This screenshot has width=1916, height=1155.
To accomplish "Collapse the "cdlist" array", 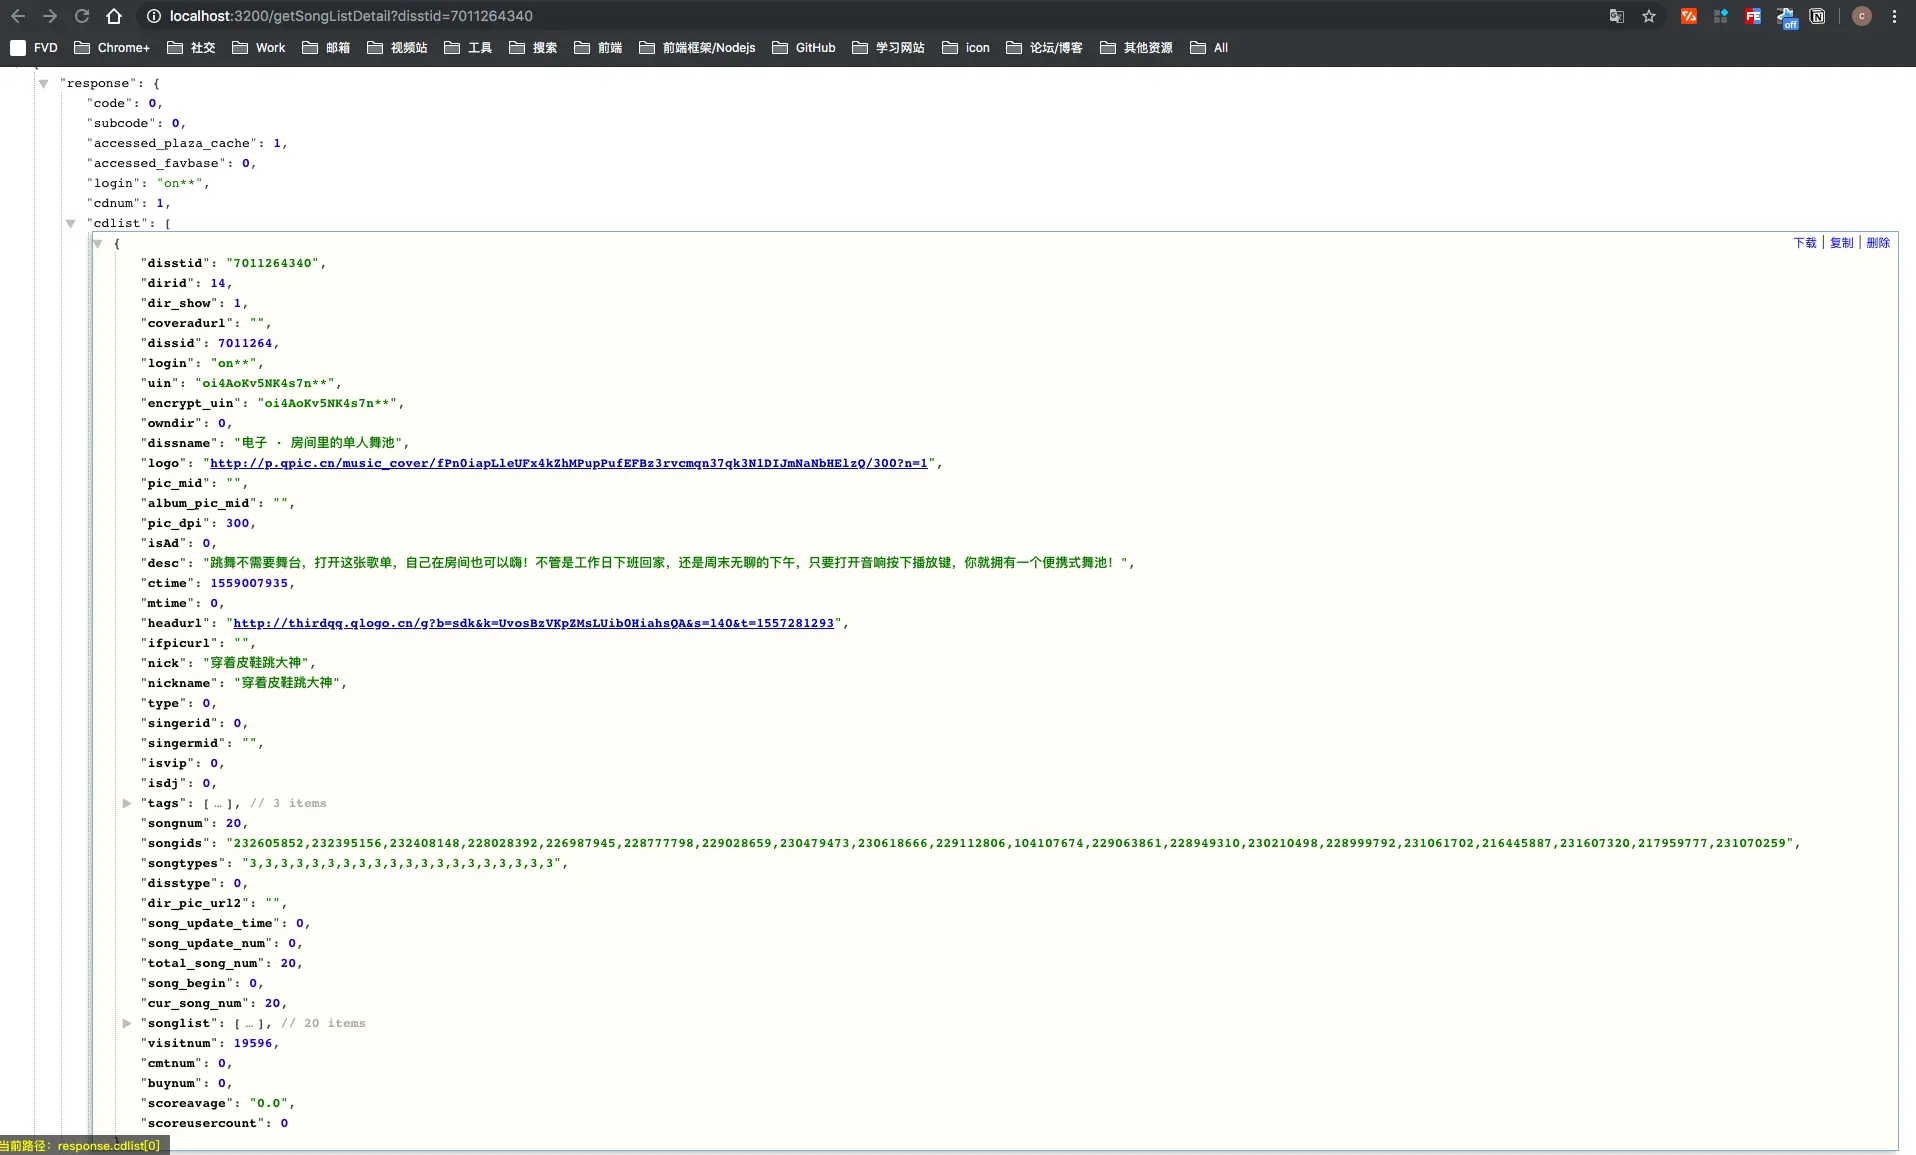I will click(70, 224).
